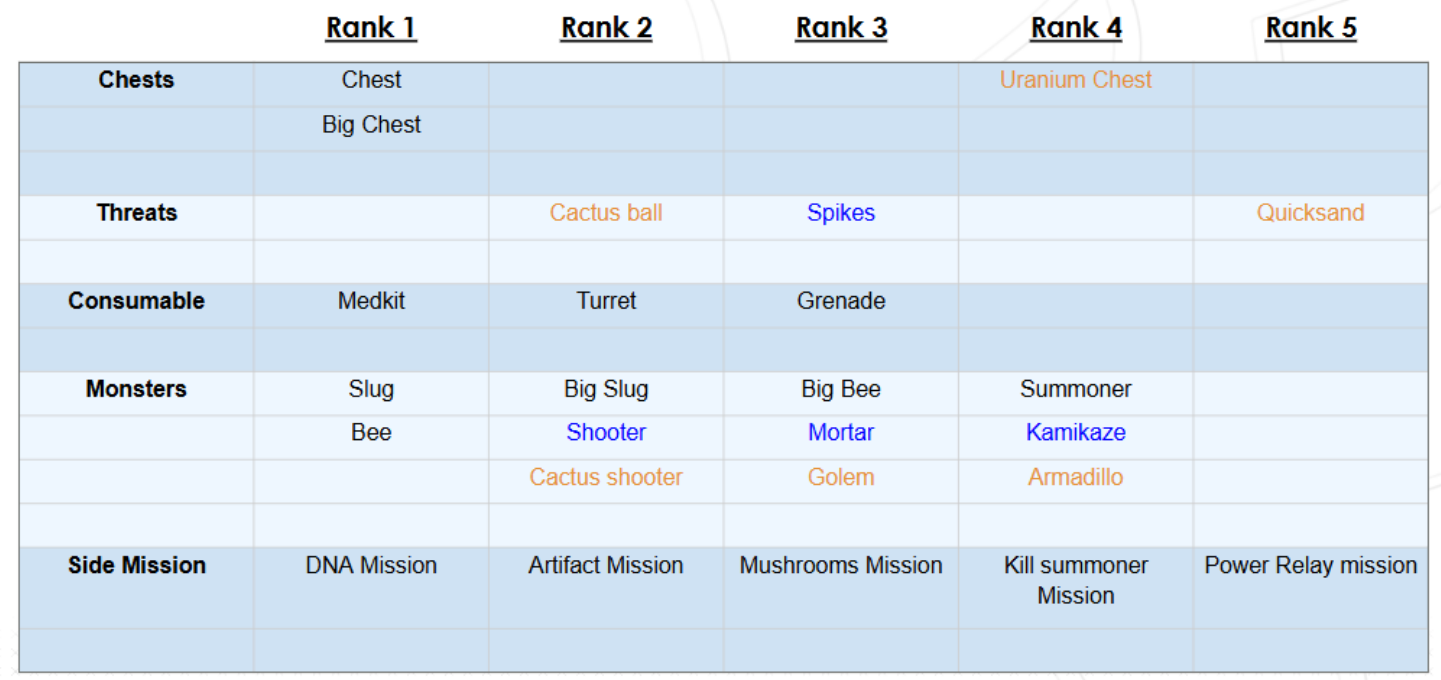Click the Power Relay mission cell
1441x680 pixels.
pos(1310,565)
